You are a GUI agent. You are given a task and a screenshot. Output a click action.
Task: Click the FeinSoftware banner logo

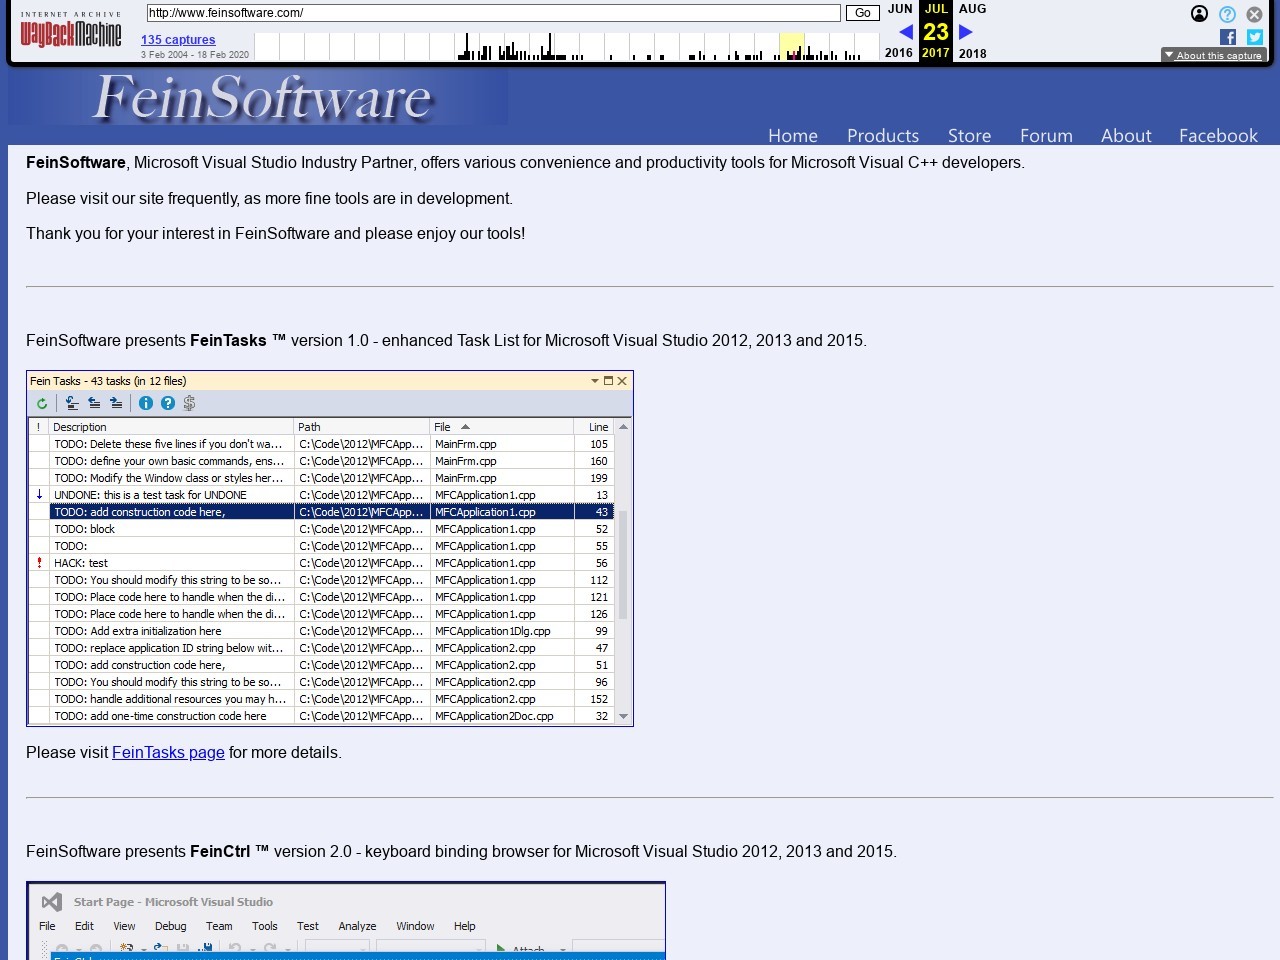[258, 97]
